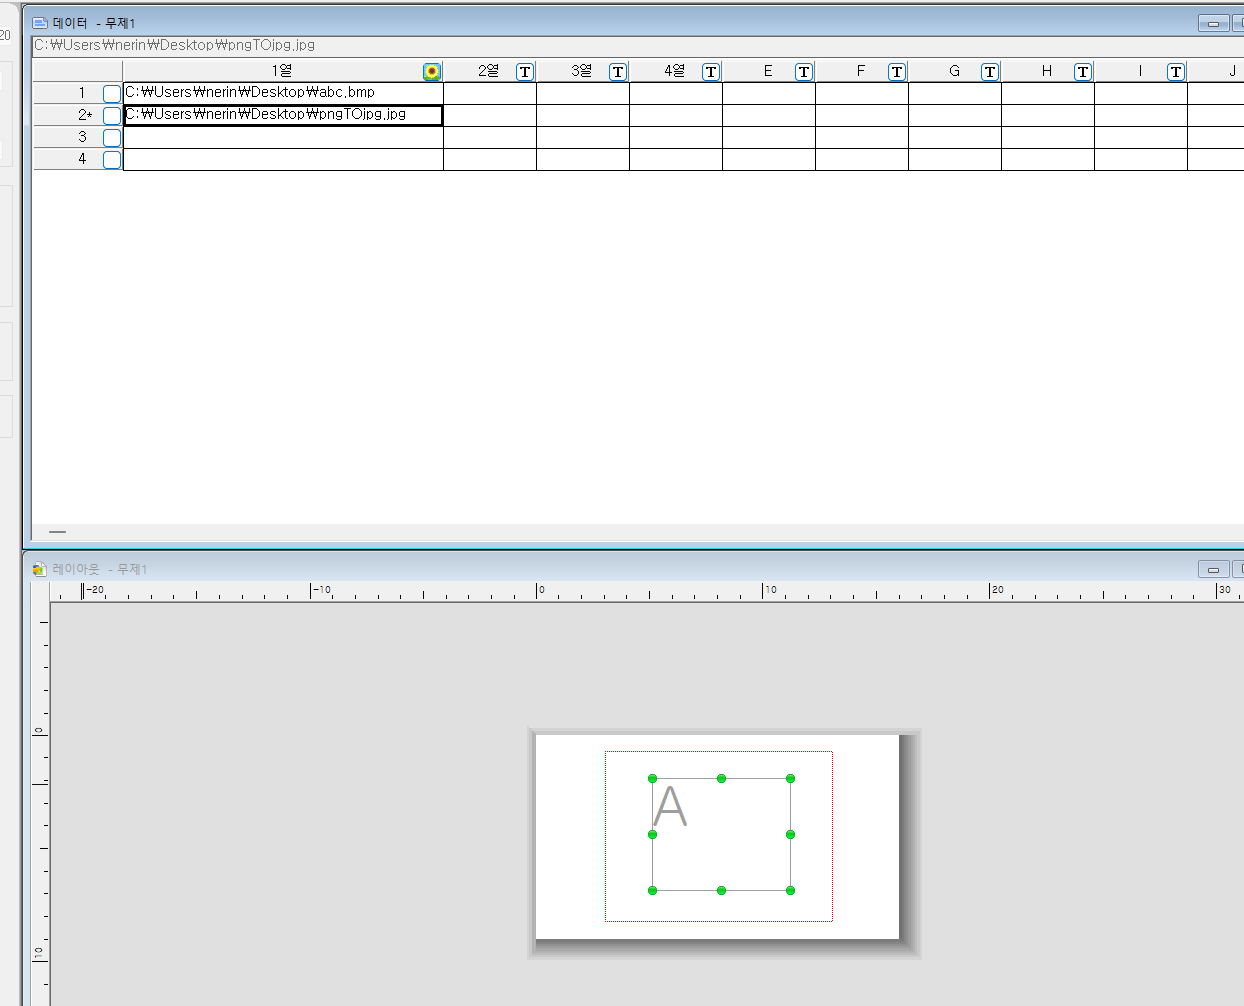Image resolution: width=1244 pixels, height=1006 pixels.
Task: Click the text-type T icon in column F
Action: pyautogui.click(x=897, y=72)
